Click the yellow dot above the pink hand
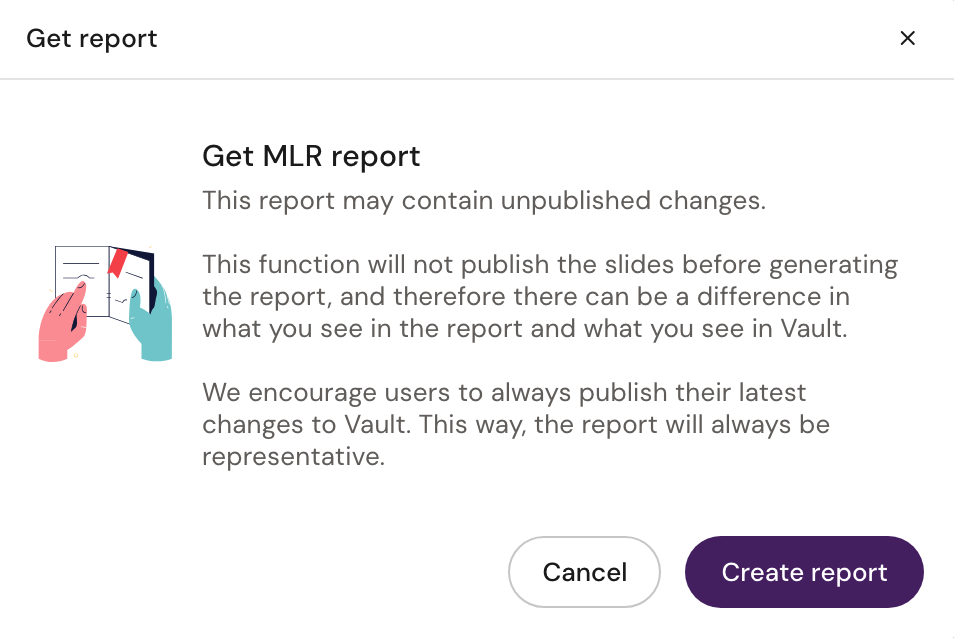The image size is (954, 638). click(x=50, y=291)
